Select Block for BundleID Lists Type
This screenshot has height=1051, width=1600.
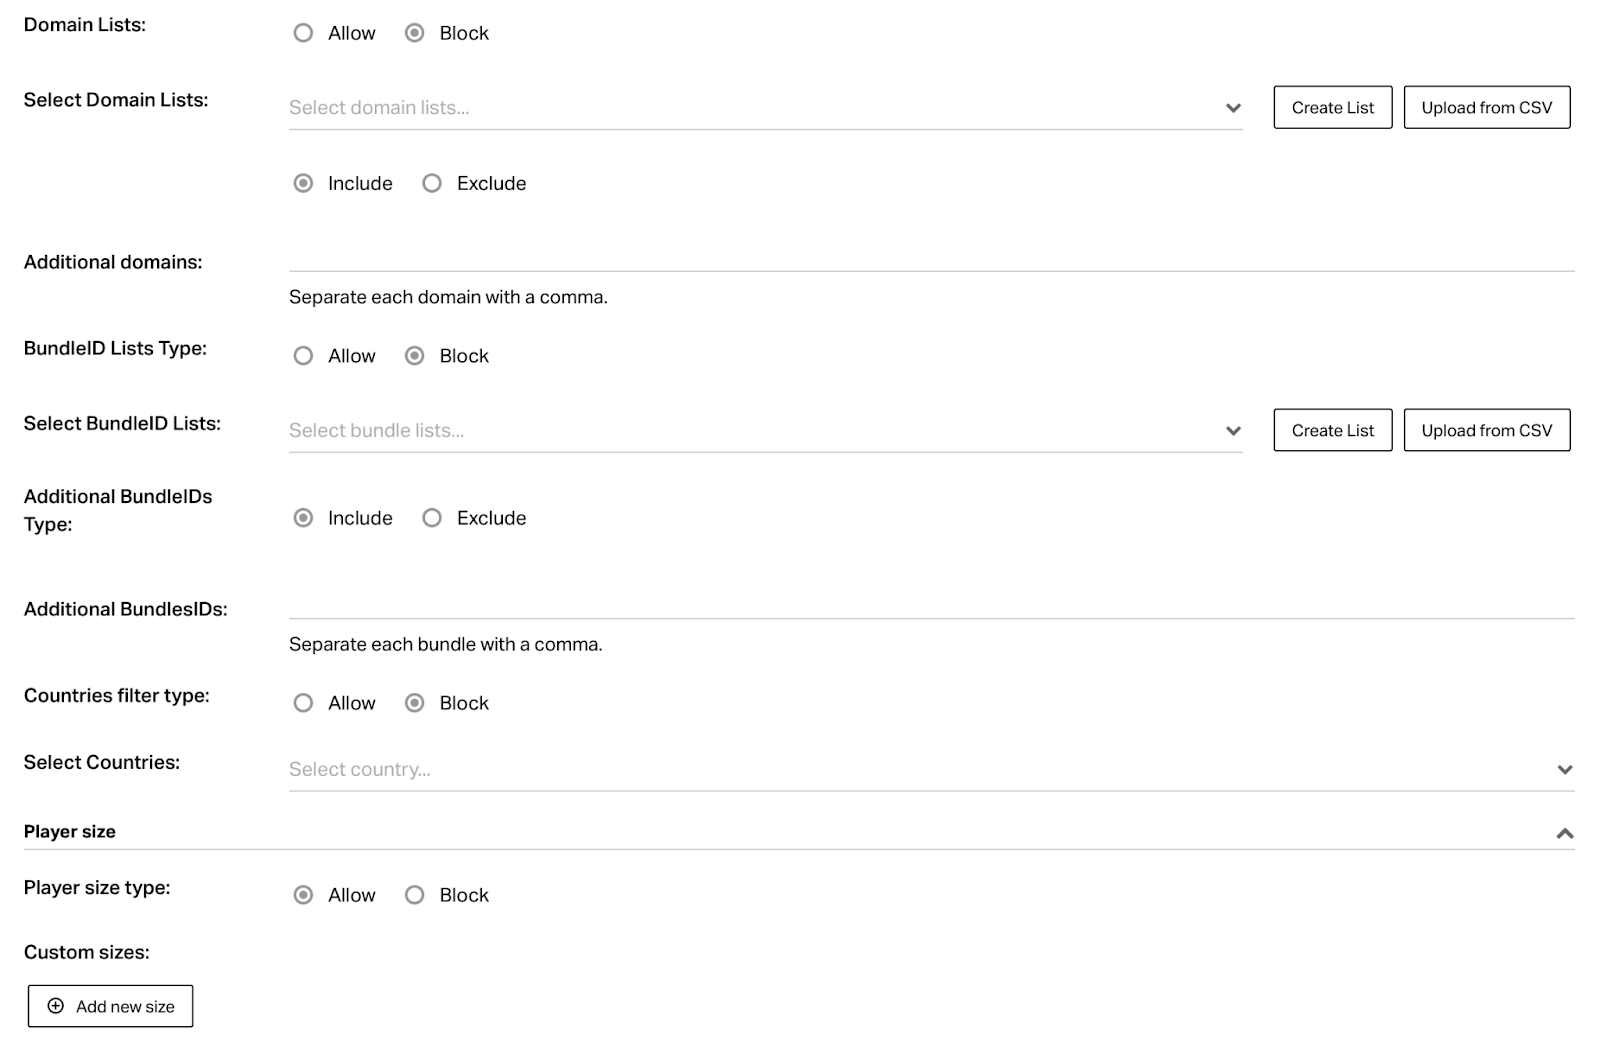414,356
